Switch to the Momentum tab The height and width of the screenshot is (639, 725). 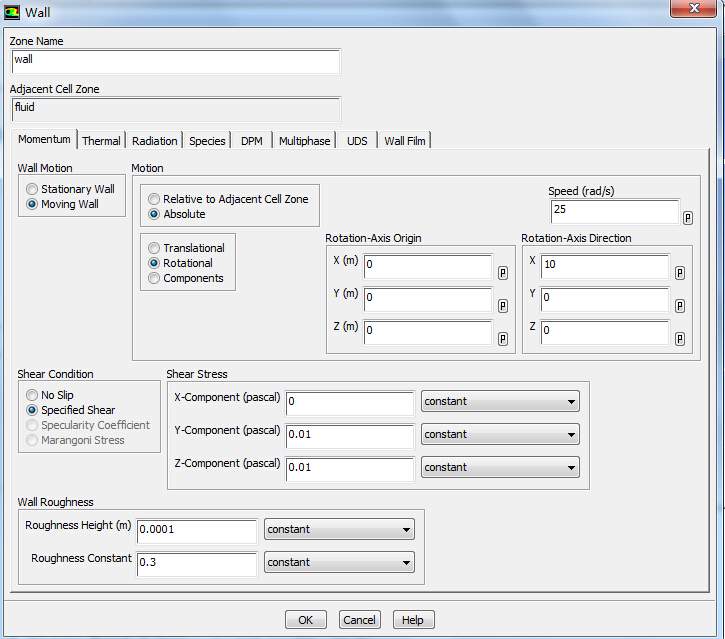tap(44, 139)
